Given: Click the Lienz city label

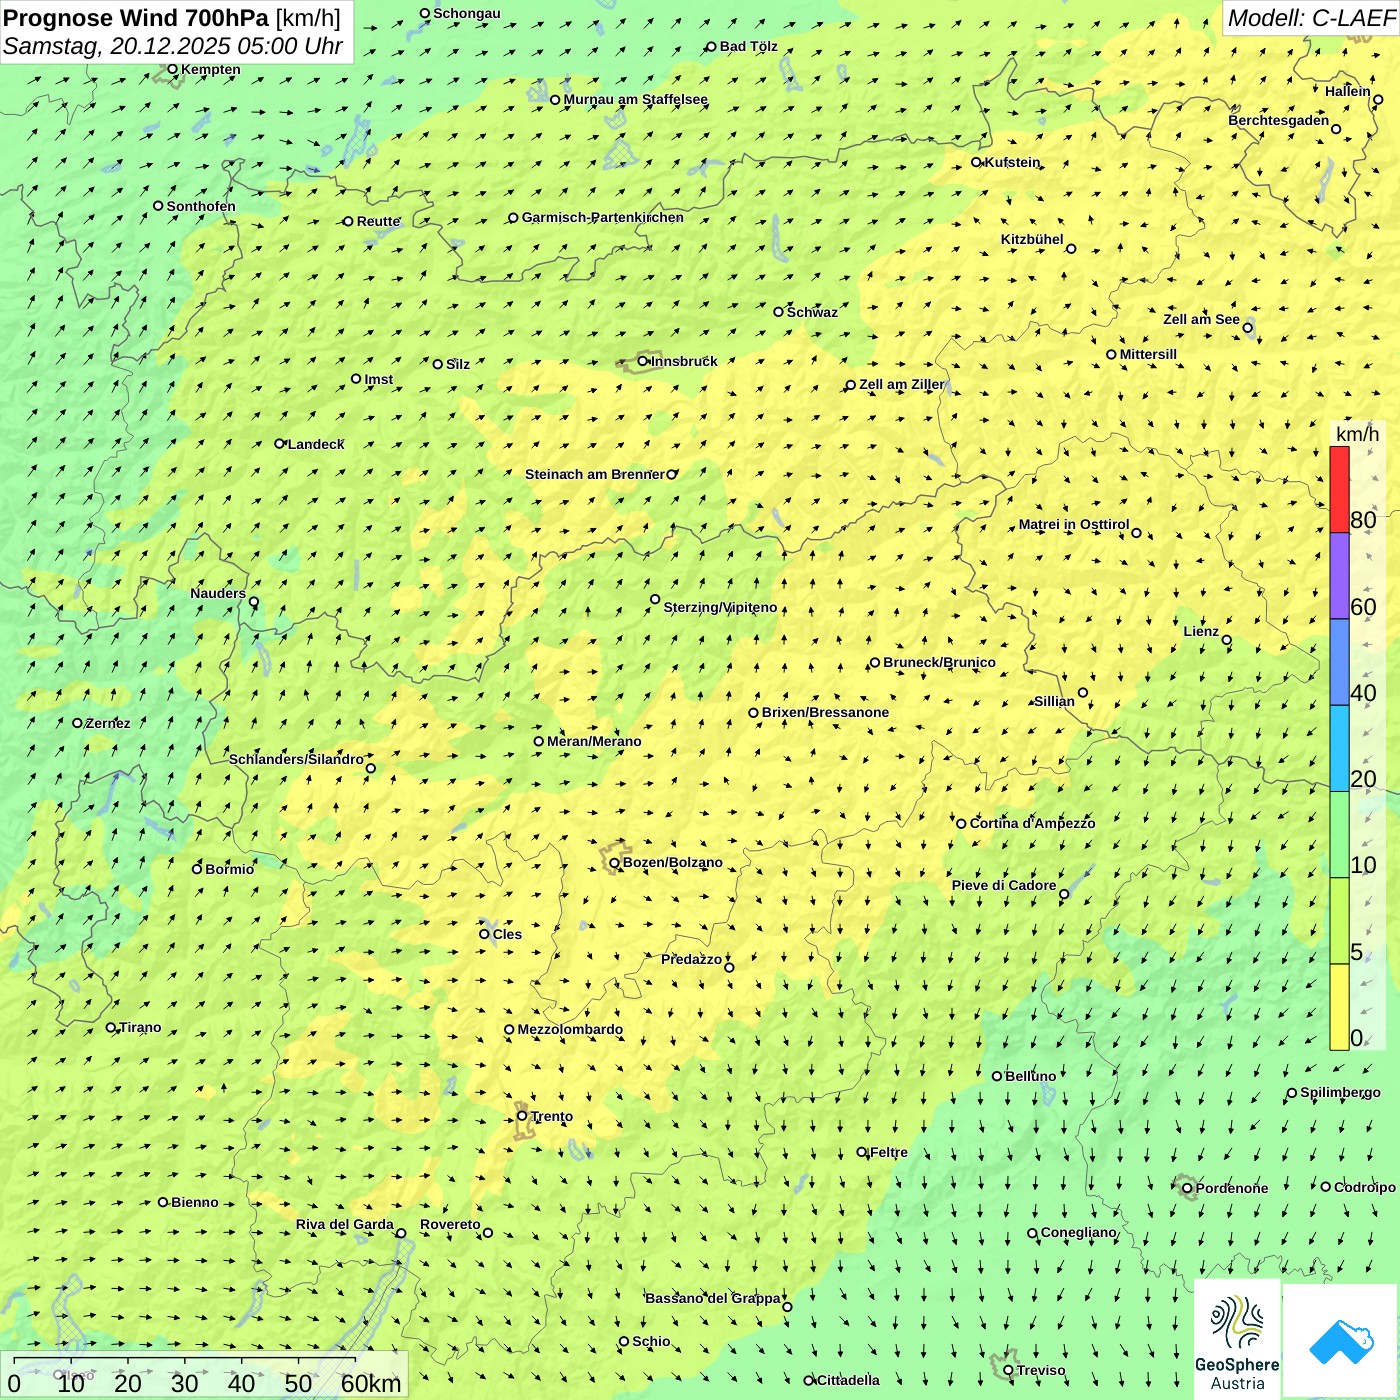Looking at the screenshot, I should (1201, 631).
